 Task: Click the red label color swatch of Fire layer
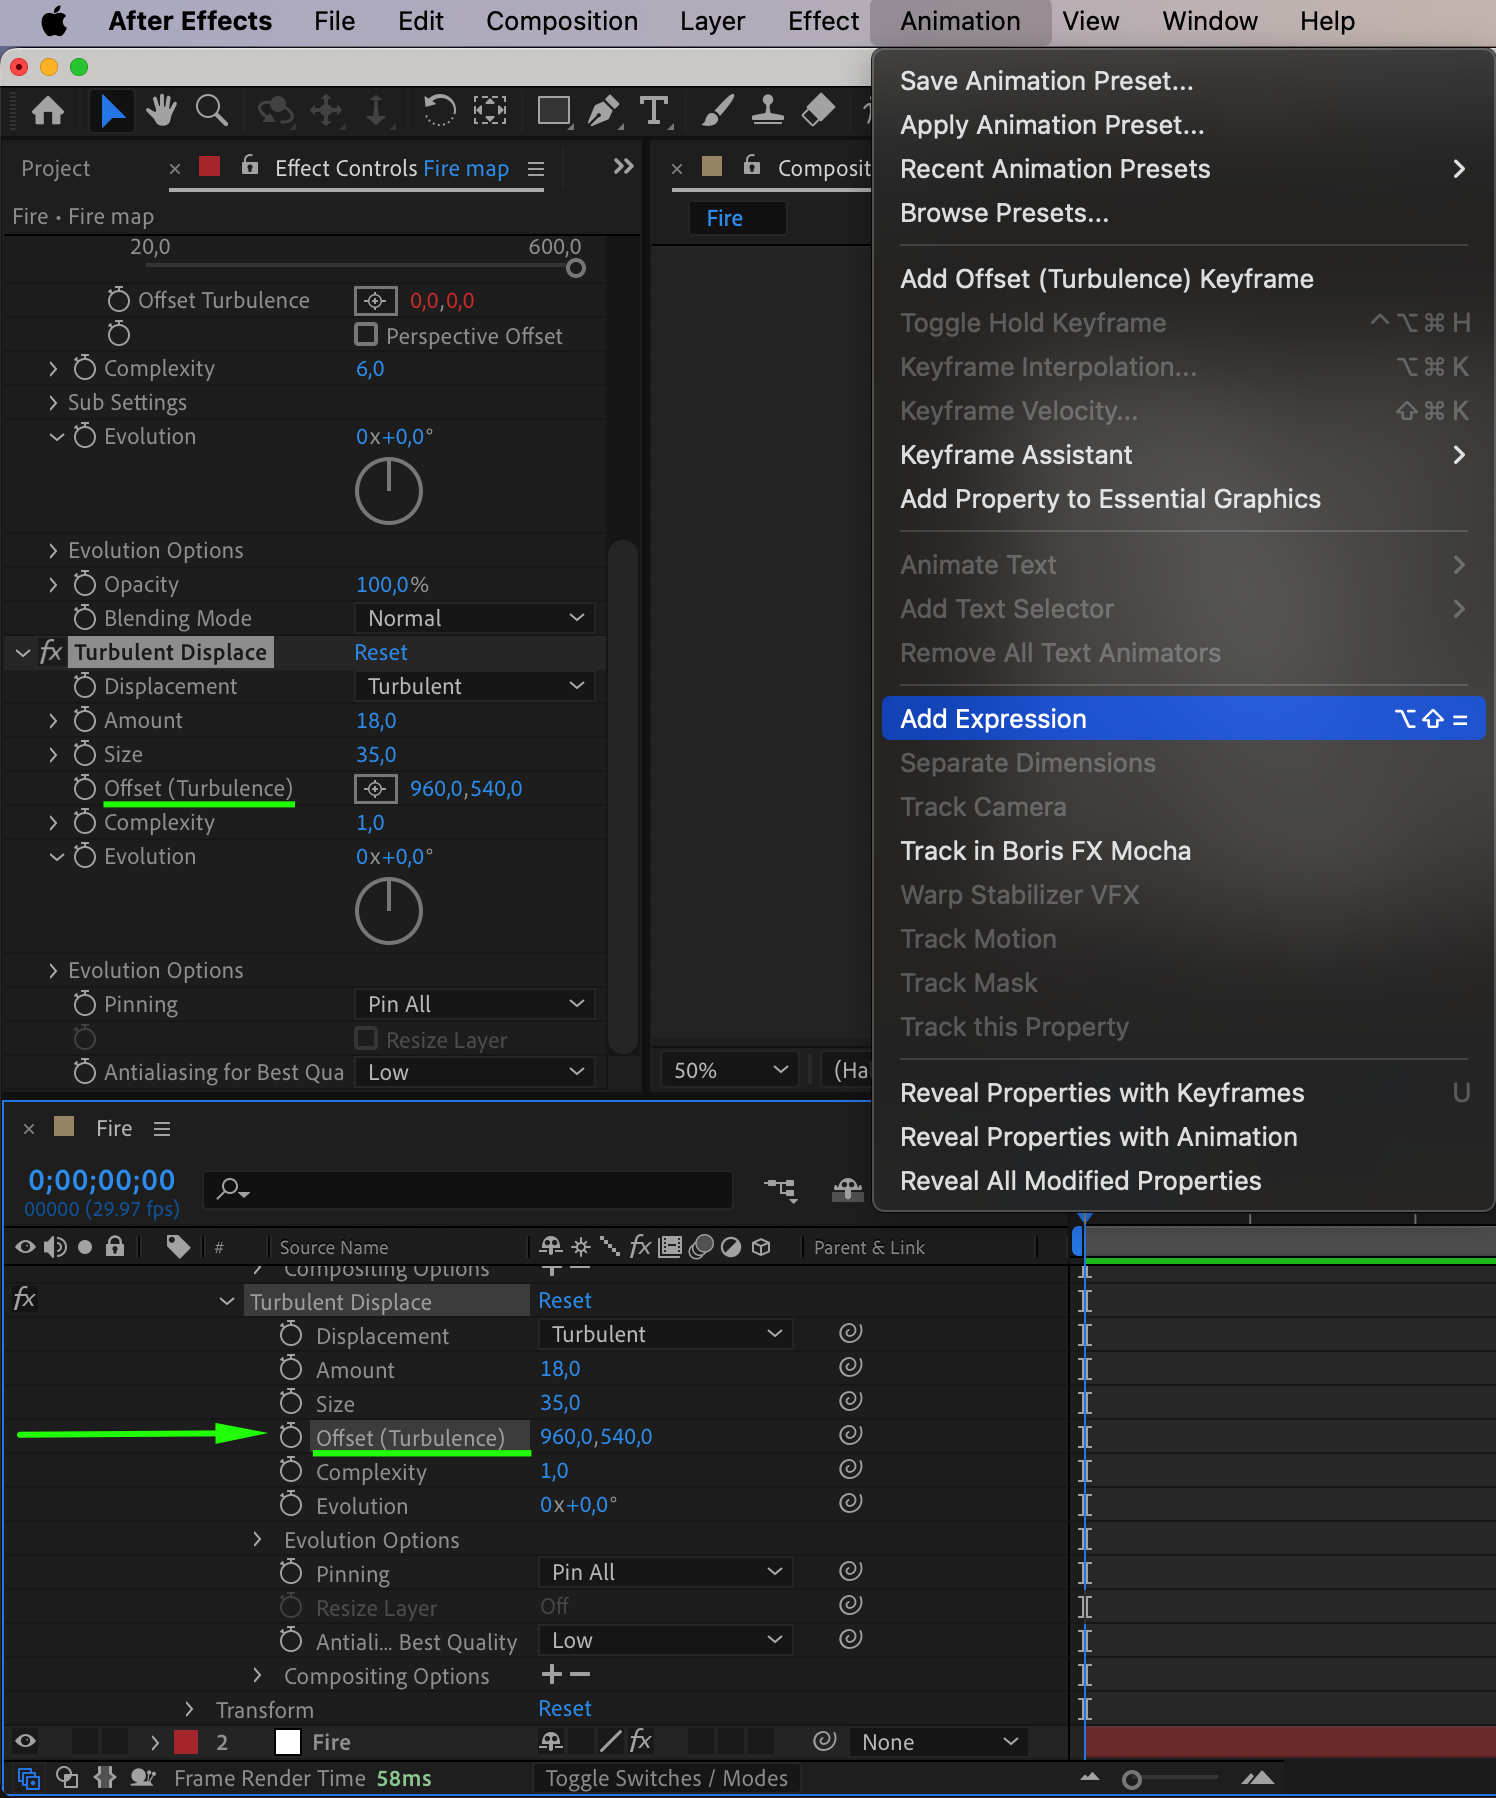186,1742
